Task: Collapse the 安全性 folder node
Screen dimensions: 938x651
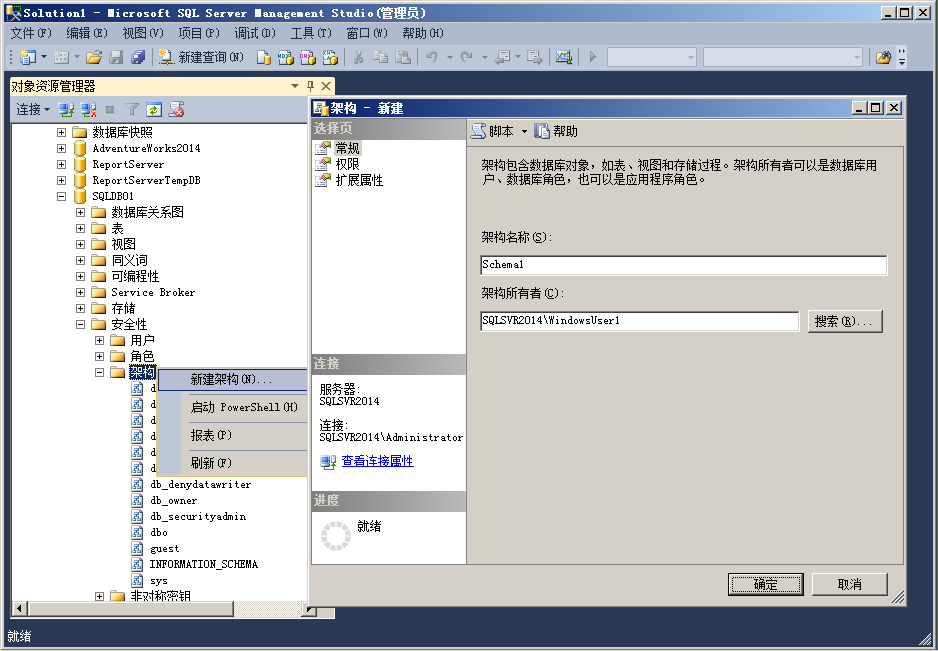Action: (81, 324)
